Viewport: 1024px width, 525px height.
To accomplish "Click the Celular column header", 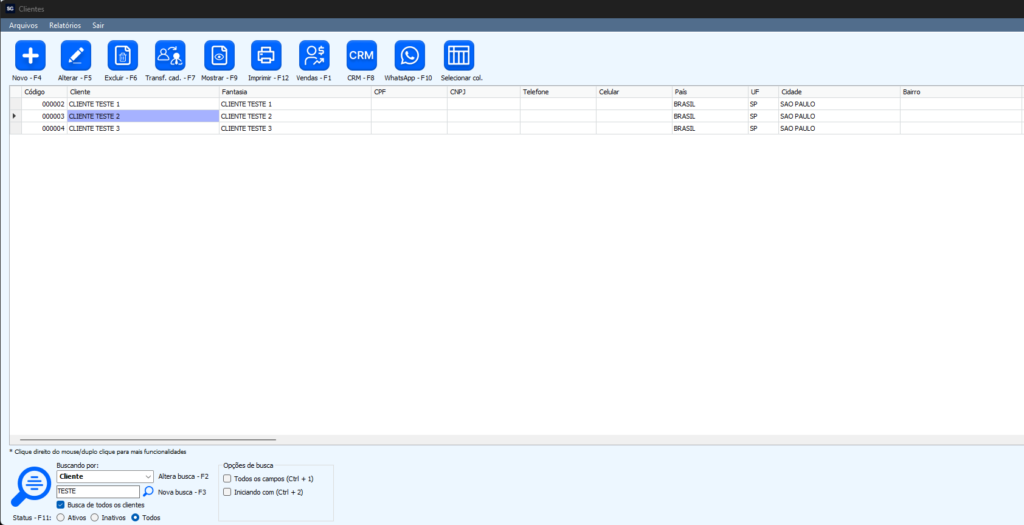I will pos(634,92).
